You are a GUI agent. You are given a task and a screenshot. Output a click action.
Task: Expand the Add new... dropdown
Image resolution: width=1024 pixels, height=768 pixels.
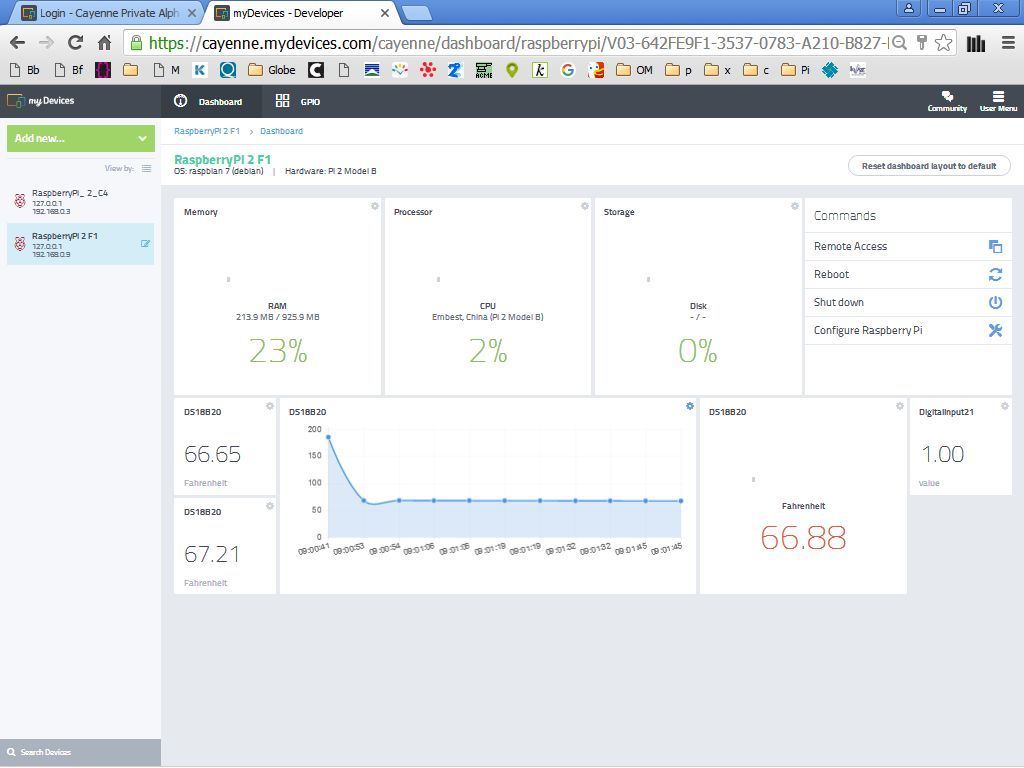point(81,138)
